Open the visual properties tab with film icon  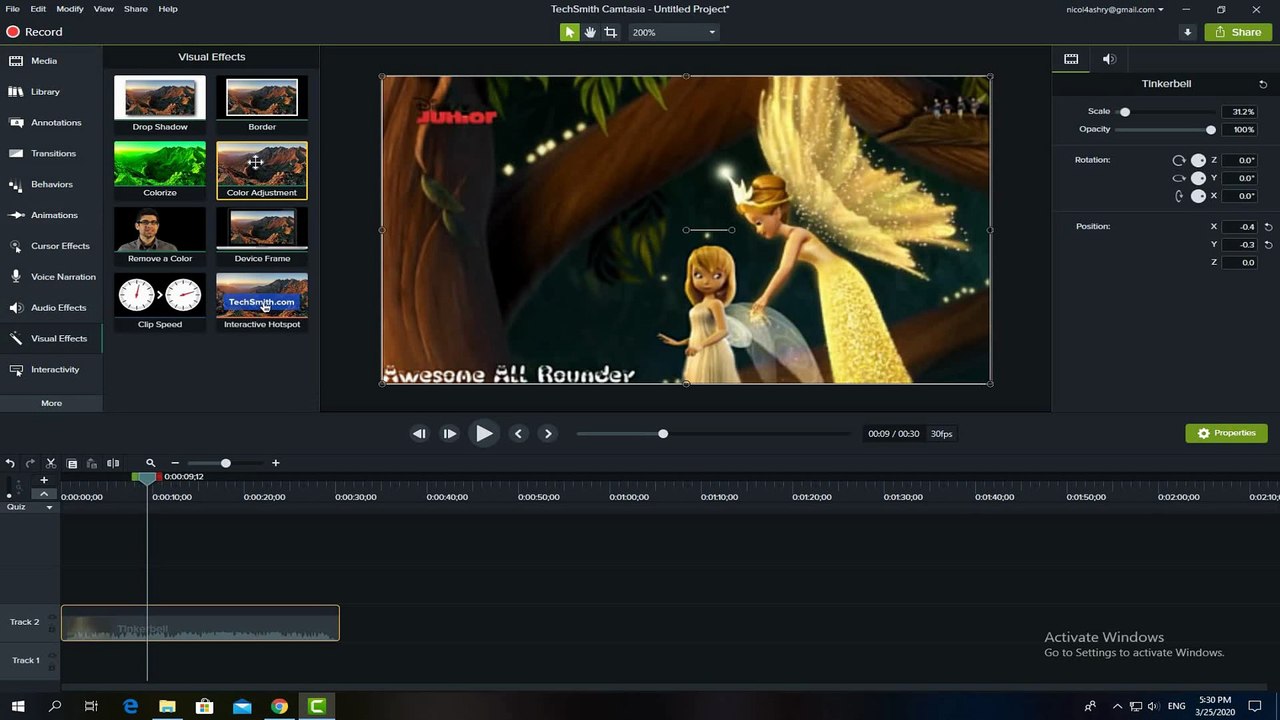coord(1071,59)
